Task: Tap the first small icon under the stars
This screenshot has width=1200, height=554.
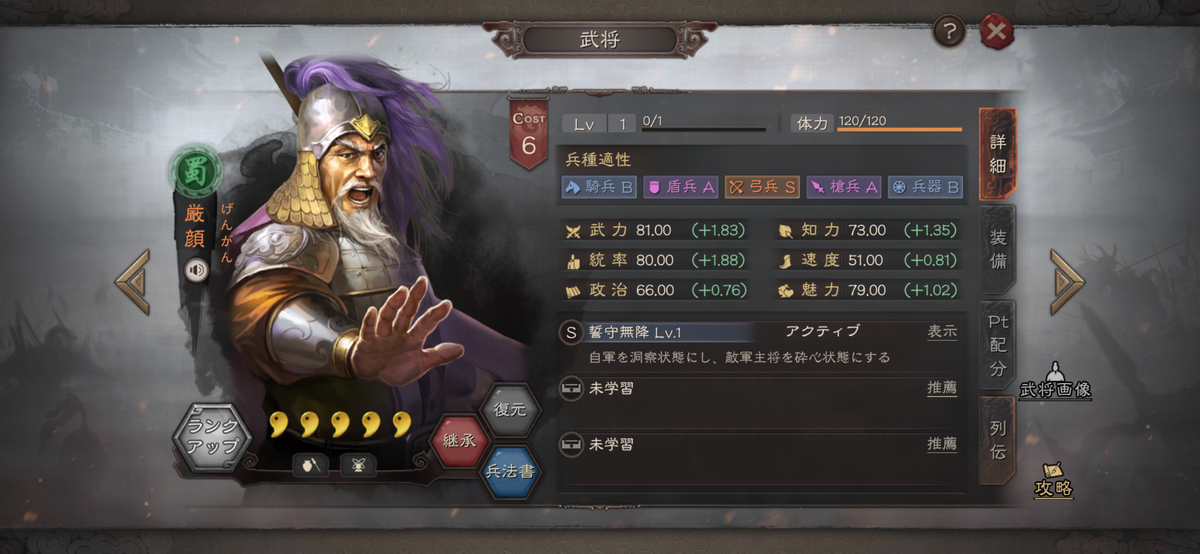Action: coord(311,464)
